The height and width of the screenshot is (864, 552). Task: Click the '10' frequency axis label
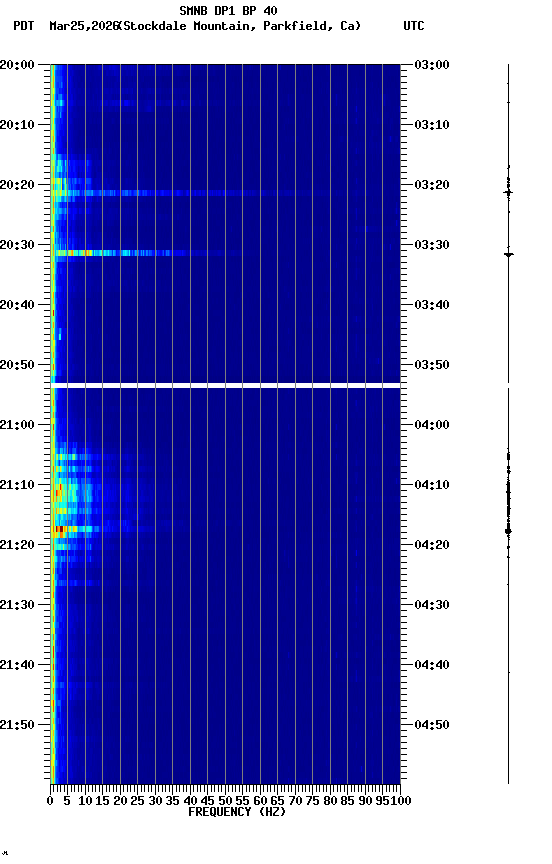point(85,801)
